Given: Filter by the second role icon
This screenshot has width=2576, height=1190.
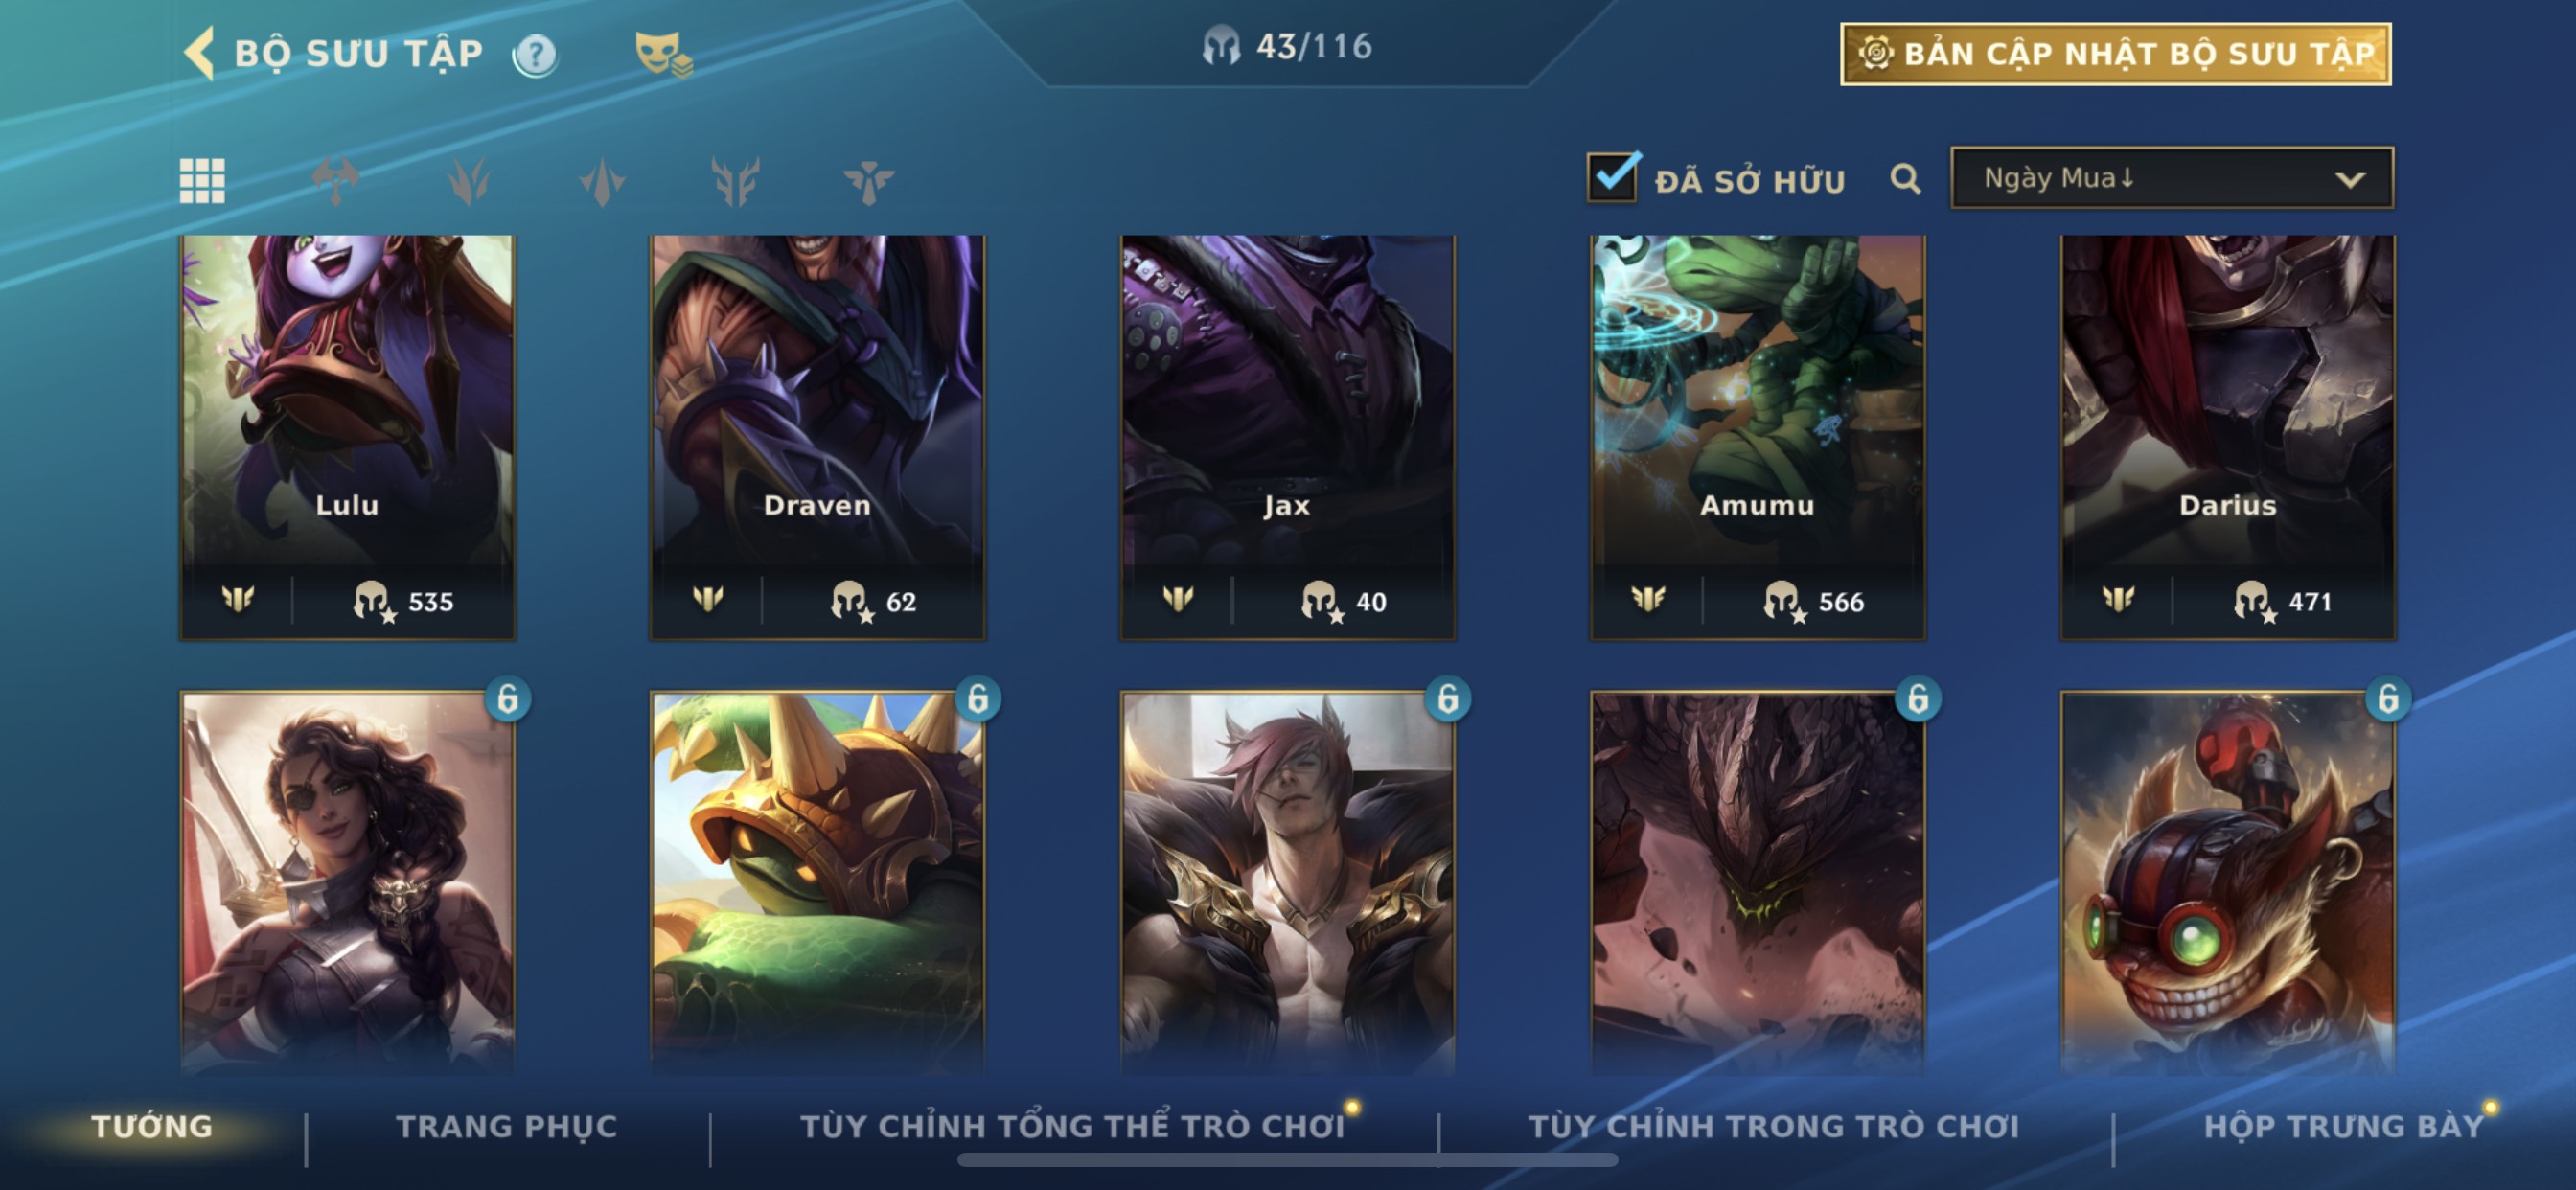Looking at the screenshot, I should (x=336, y=181).
